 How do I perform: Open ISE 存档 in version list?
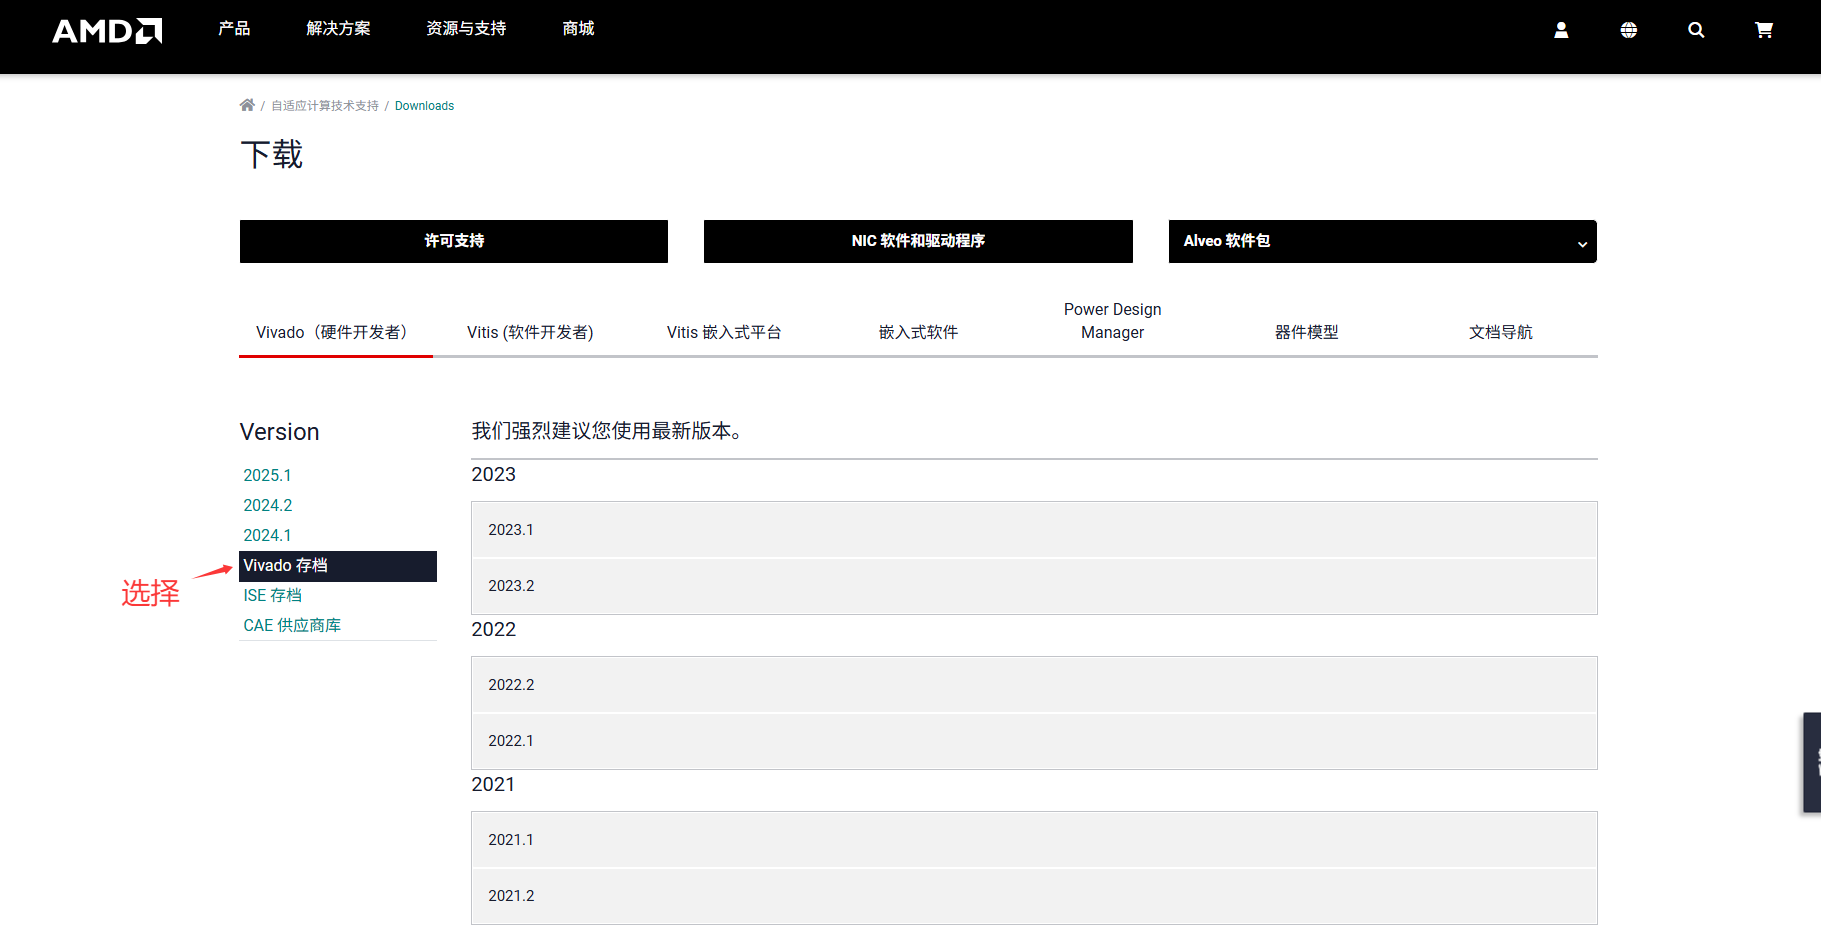click(272, 595)
